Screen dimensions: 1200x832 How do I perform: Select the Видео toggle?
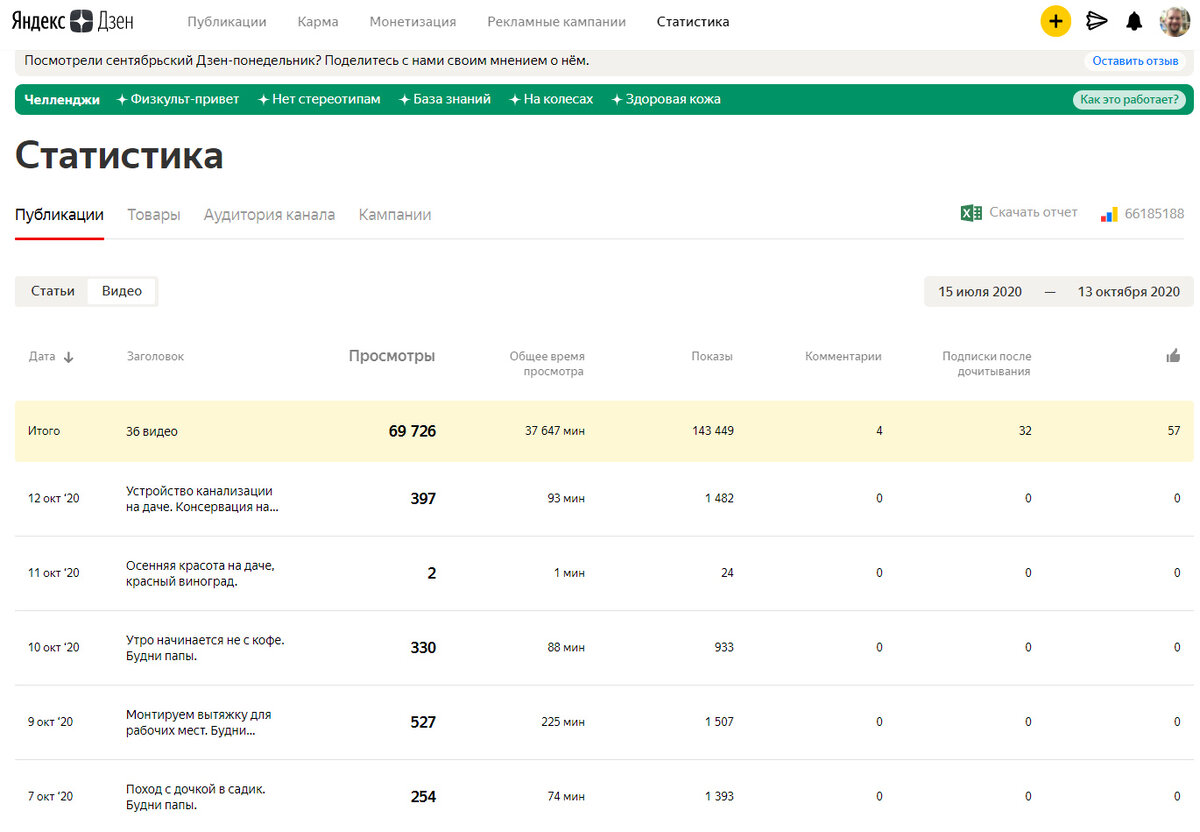[x=122, y=291]
